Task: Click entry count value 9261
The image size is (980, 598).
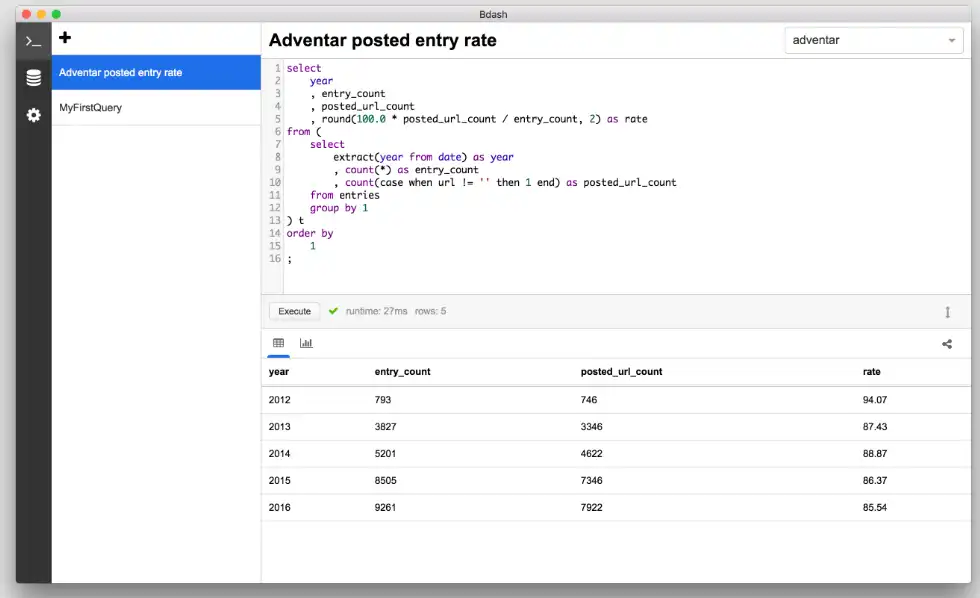Action: point(385,507)
